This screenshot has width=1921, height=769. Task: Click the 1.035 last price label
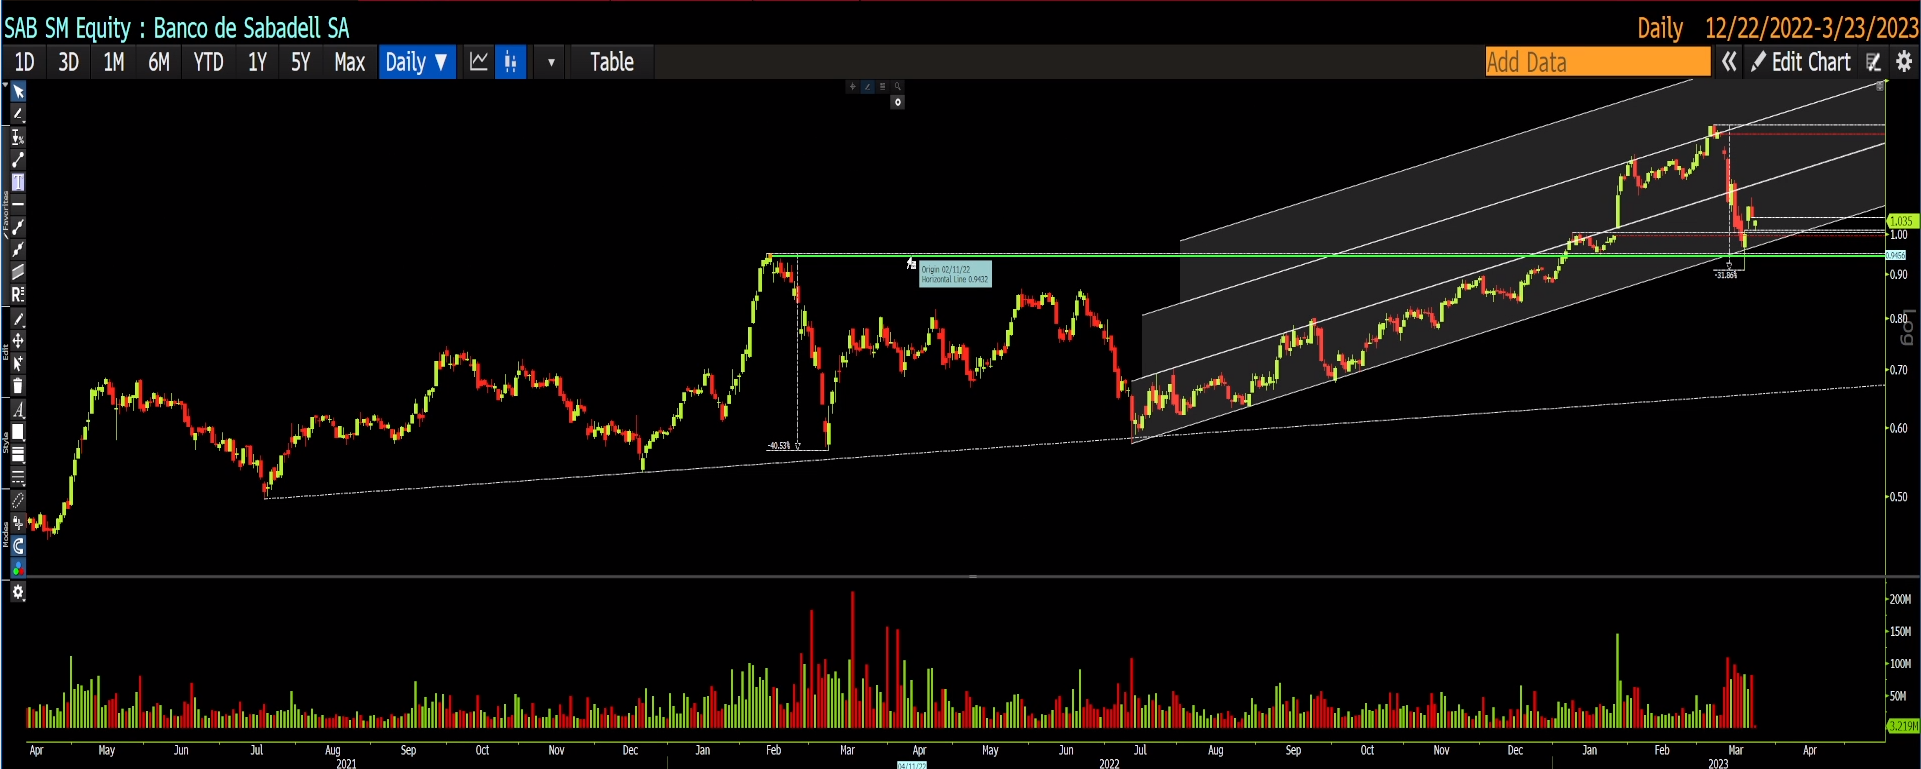pos(1901,221)
